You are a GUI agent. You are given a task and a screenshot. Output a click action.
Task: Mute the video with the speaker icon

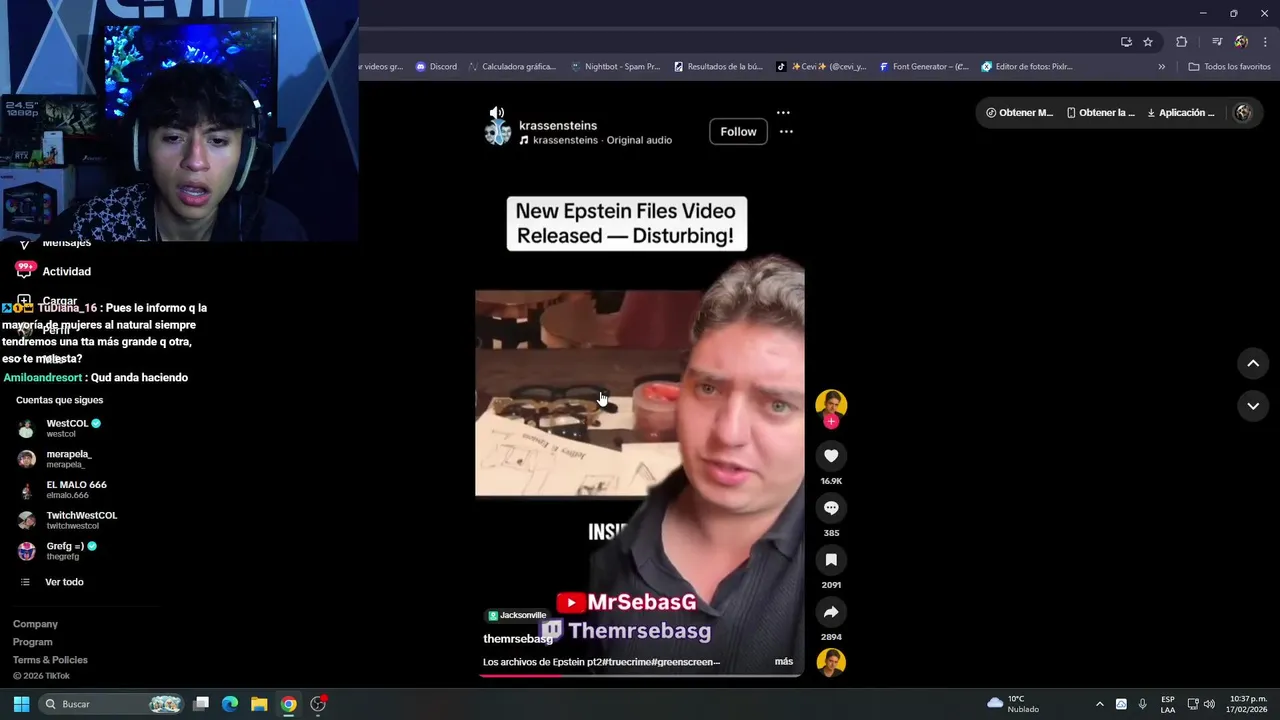497,113
